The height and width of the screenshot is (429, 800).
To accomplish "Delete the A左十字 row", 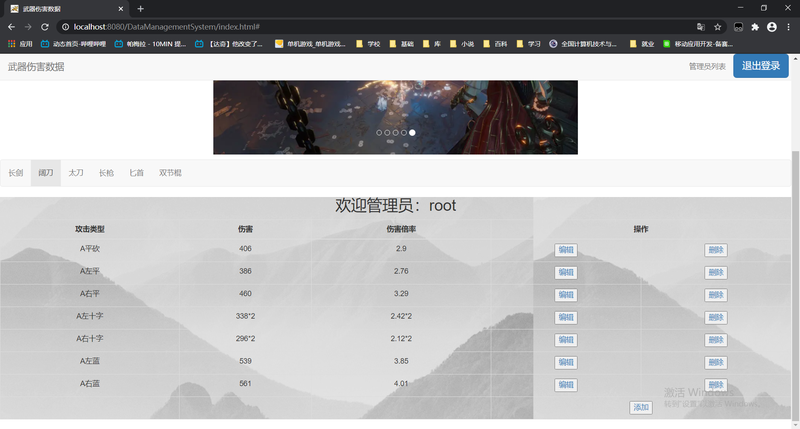I will point(716,317).
